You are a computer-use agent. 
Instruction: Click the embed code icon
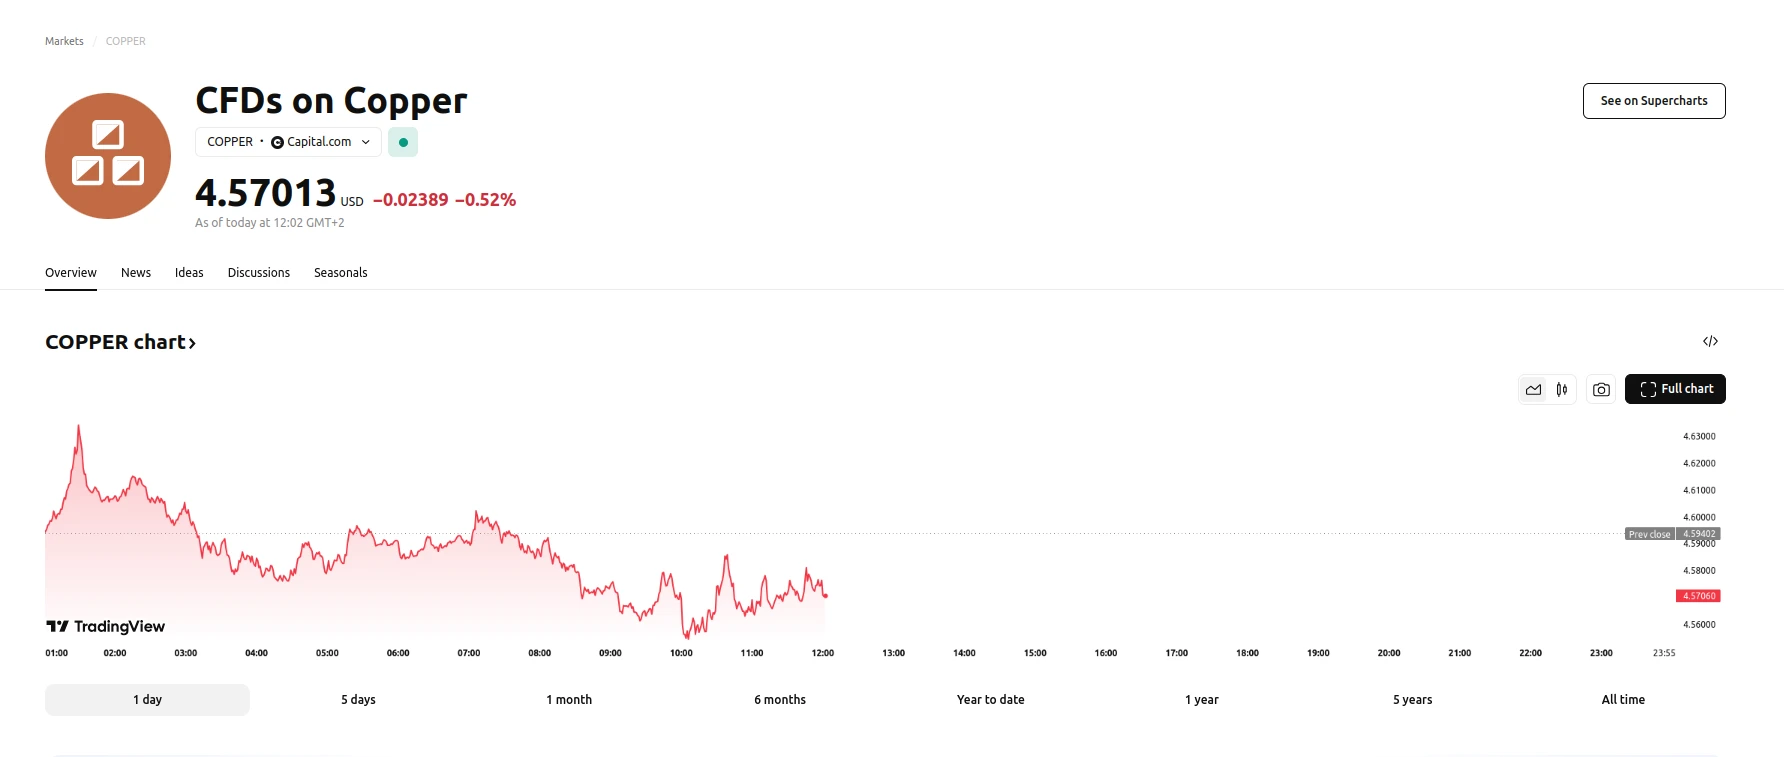[x=1710, y=341]
